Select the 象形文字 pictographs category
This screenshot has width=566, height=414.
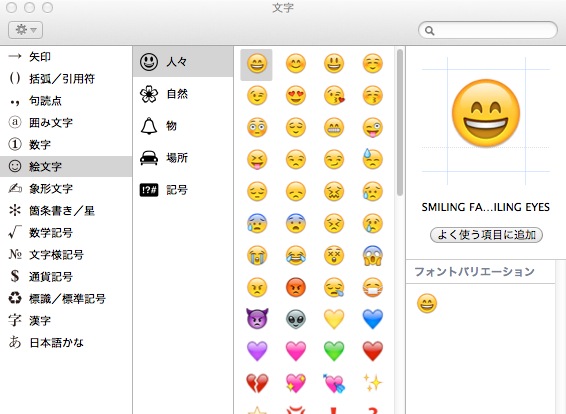(x=66, y=188)
